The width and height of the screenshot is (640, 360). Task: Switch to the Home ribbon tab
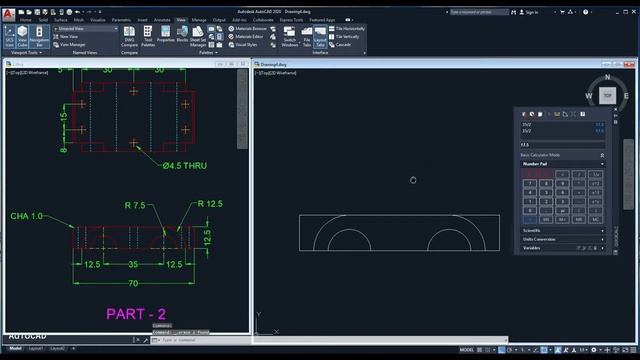25,20
